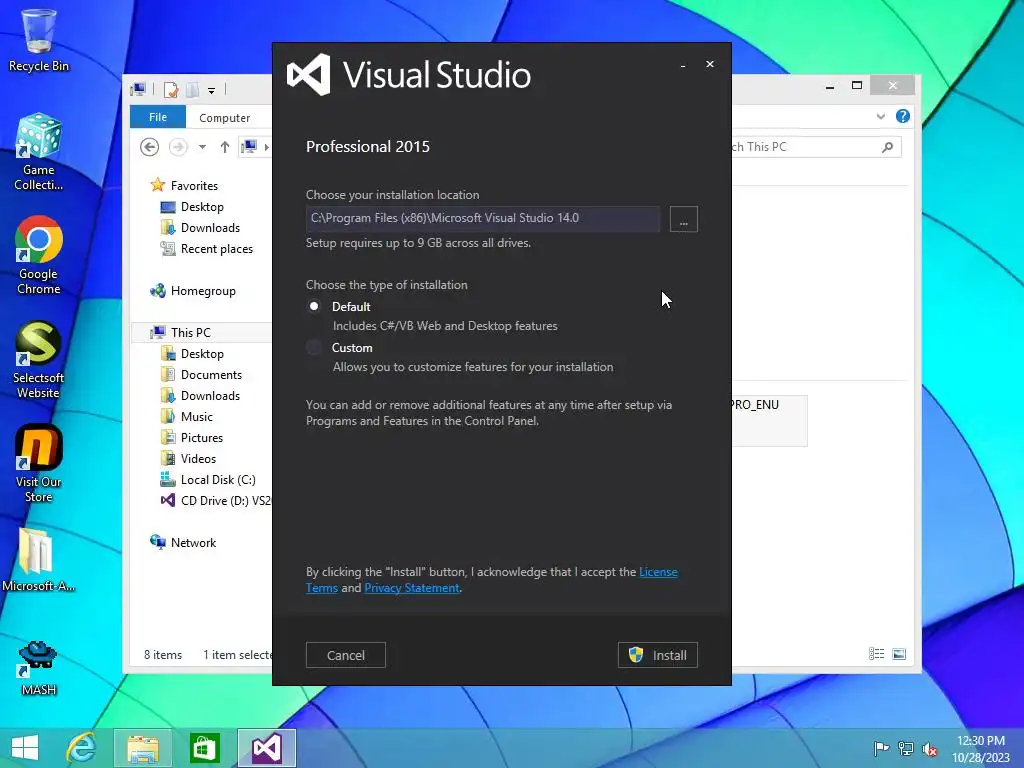The height and width of the screenshot is (768, 1024).
Task: Select the PRO_ENU drive item in Explorer
Action: pyautogui.click(x=769, y=421)
